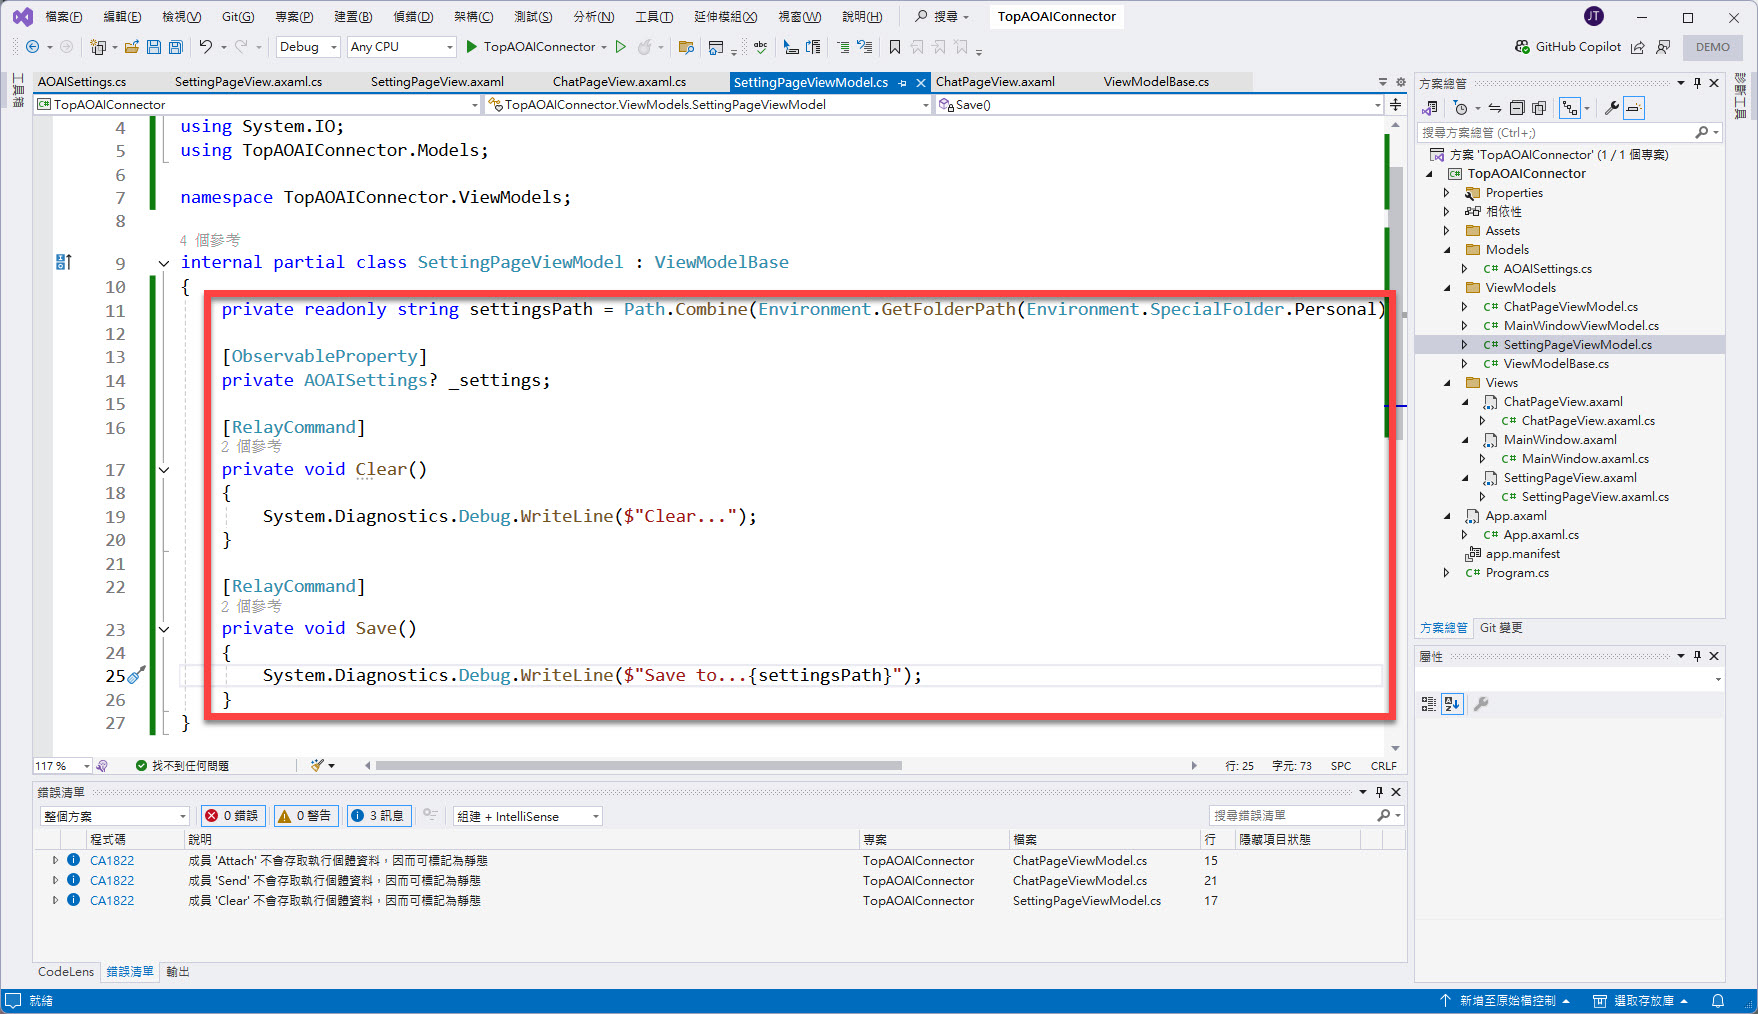Collapse the ViewModels folder
The height and width of the screenshot is (1014, 1758).
click(1446, 288)
